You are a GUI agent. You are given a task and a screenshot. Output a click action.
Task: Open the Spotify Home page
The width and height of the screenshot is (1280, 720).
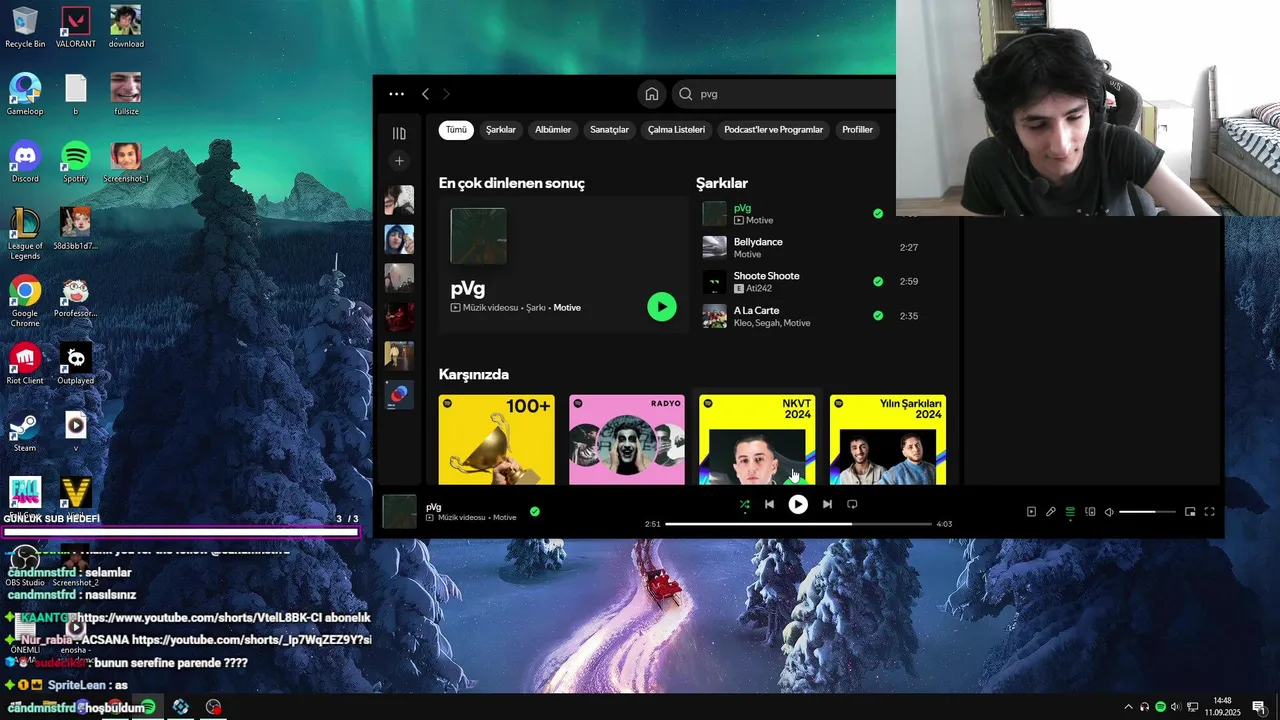[x=652, y=94]
